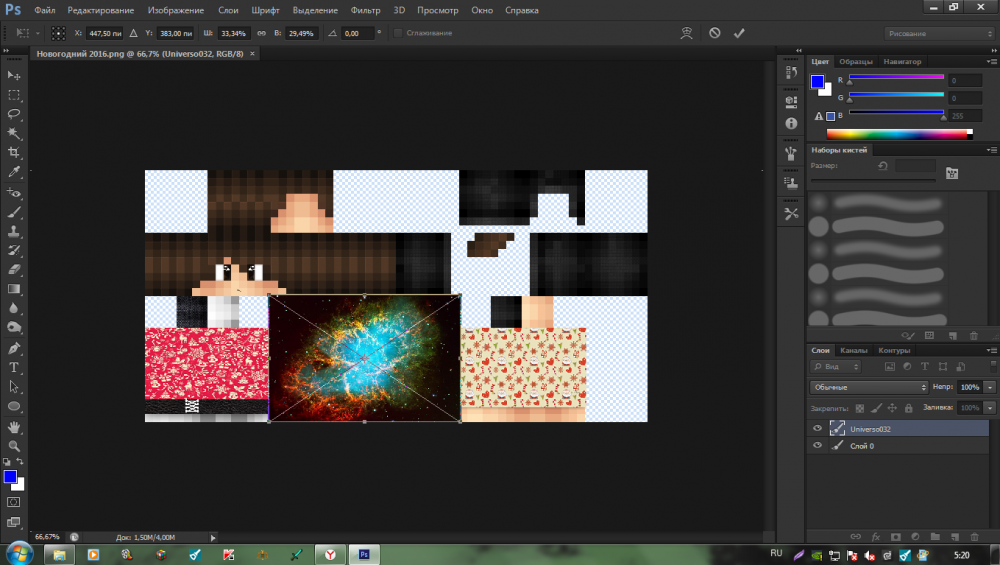Screen dimensions: 1000x565
Task: Enable the Сглаживание checkbox
Action: pos(398,33)
